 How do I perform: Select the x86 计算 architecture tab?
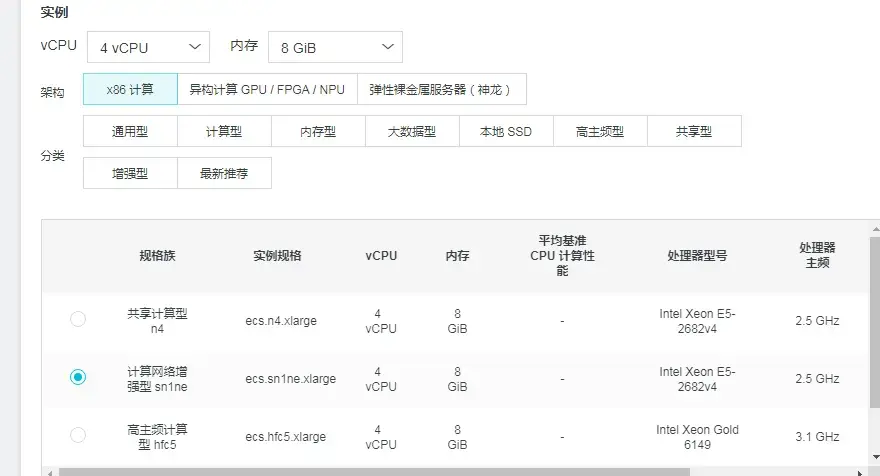pyautogui.click(x=130, y=89)
